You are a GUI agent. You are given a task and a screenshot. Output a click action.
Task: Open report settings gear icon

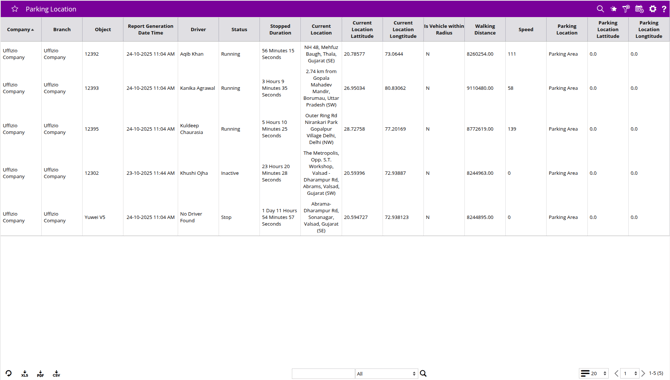click(x=652, y=9)
